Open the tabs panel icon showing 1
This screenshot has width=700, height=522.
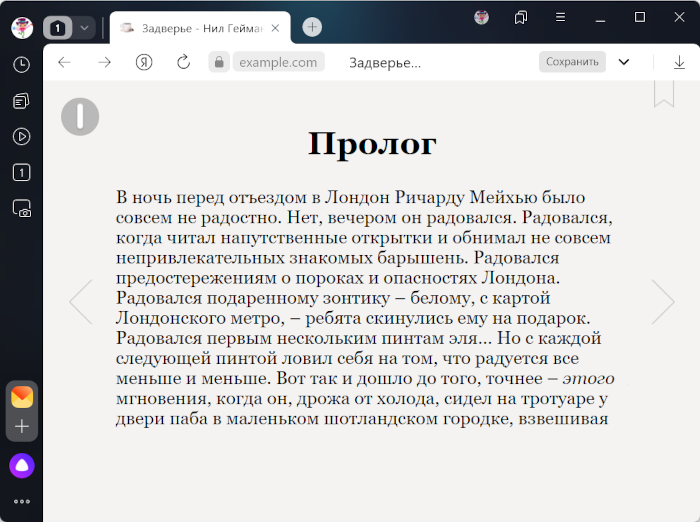21,172
